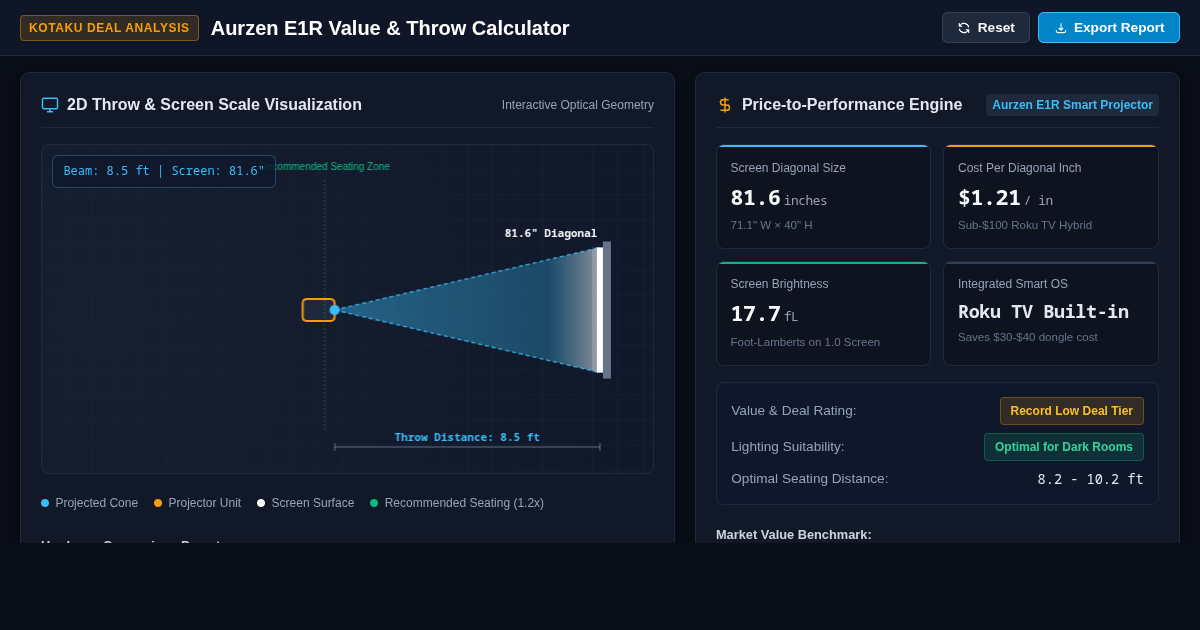Image resolution: width=1200 pixels, height=630 pixels.
Task: Click the Screen Diagonal Size card
Action: click(823, 197)
